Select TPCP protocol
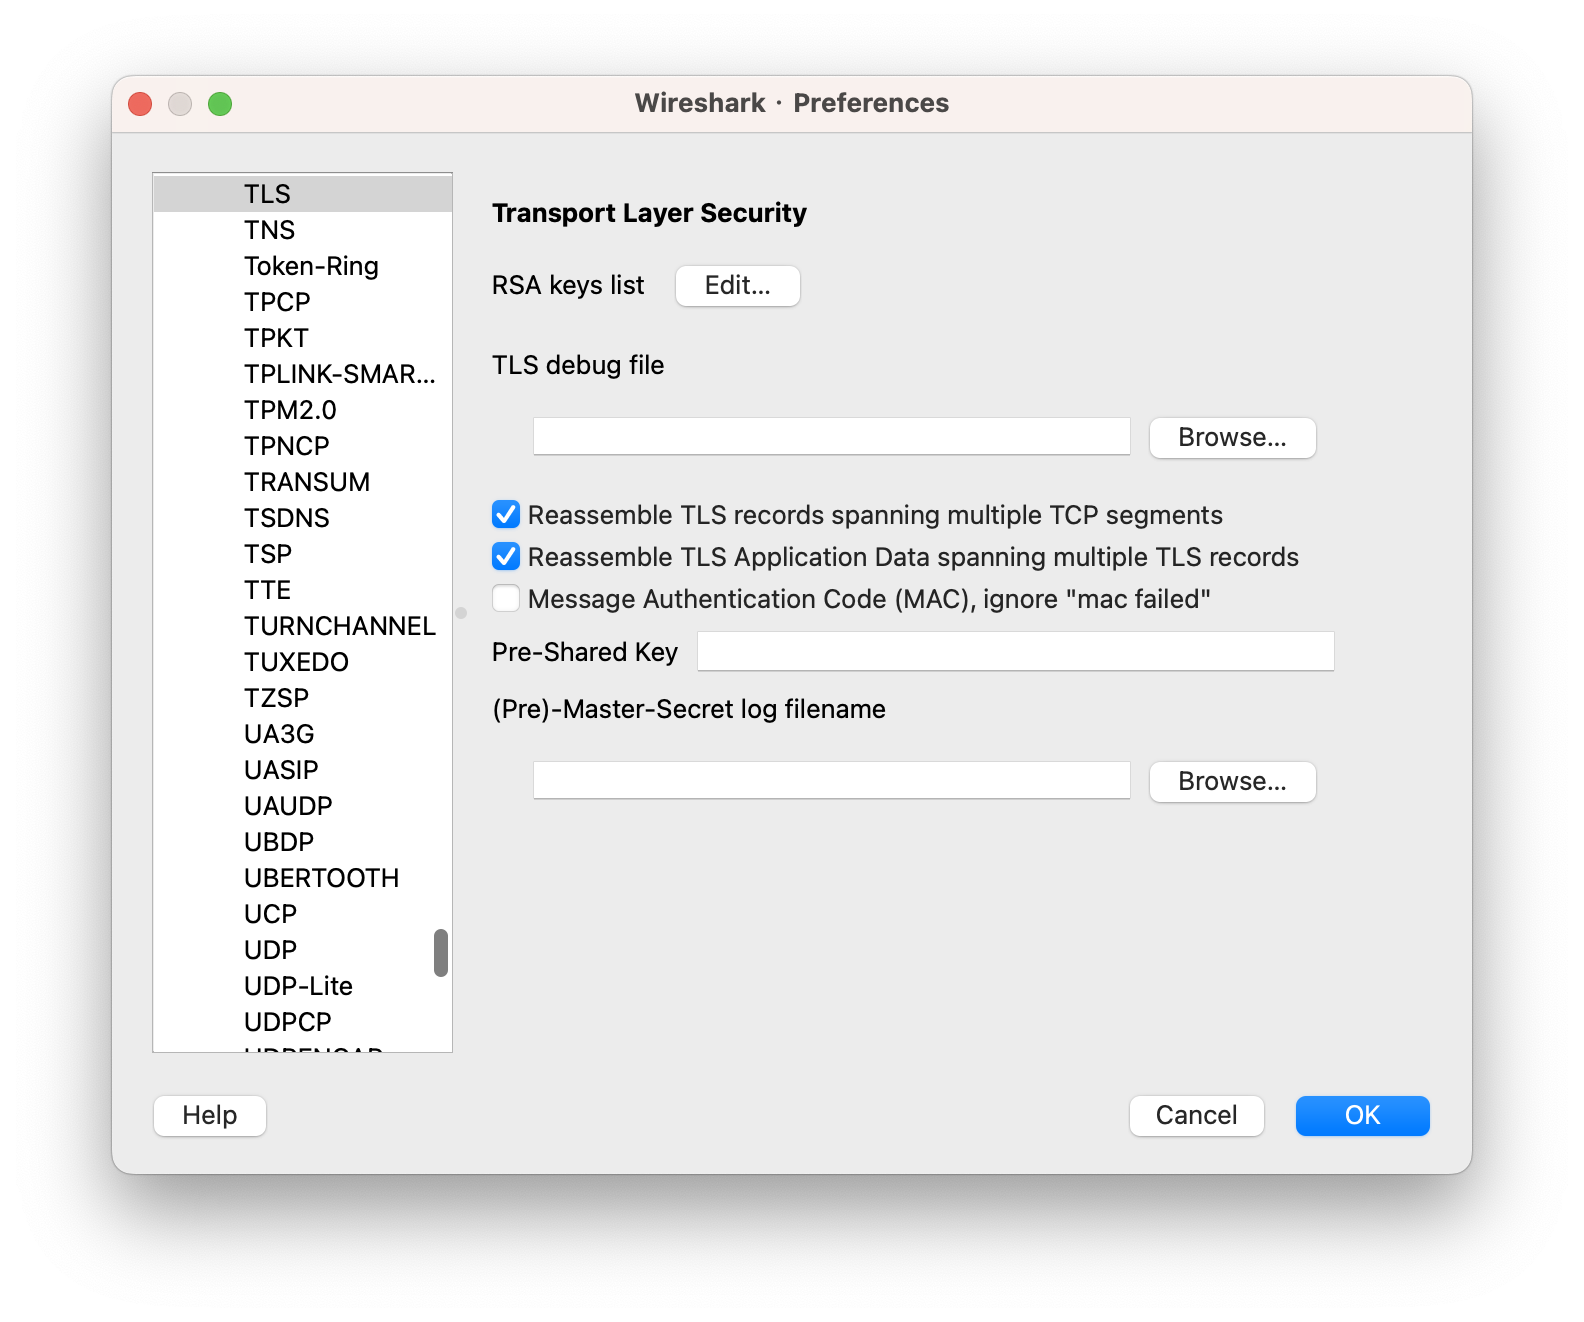The image size is (1584, 1322). tap(302, 302)
